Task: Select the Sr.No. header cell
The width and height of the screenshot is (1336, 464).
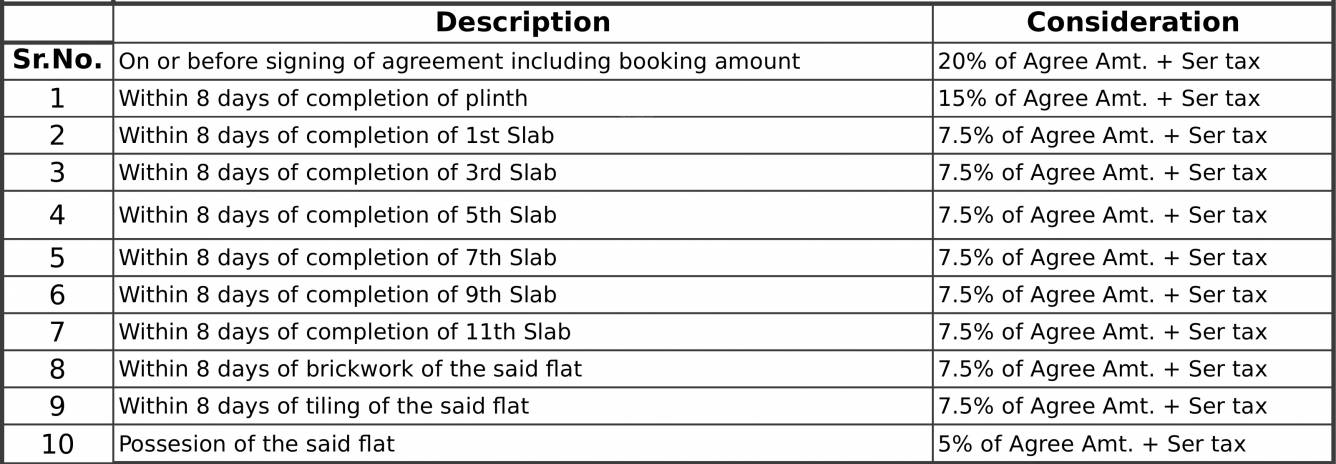Action: click(57, 61)
